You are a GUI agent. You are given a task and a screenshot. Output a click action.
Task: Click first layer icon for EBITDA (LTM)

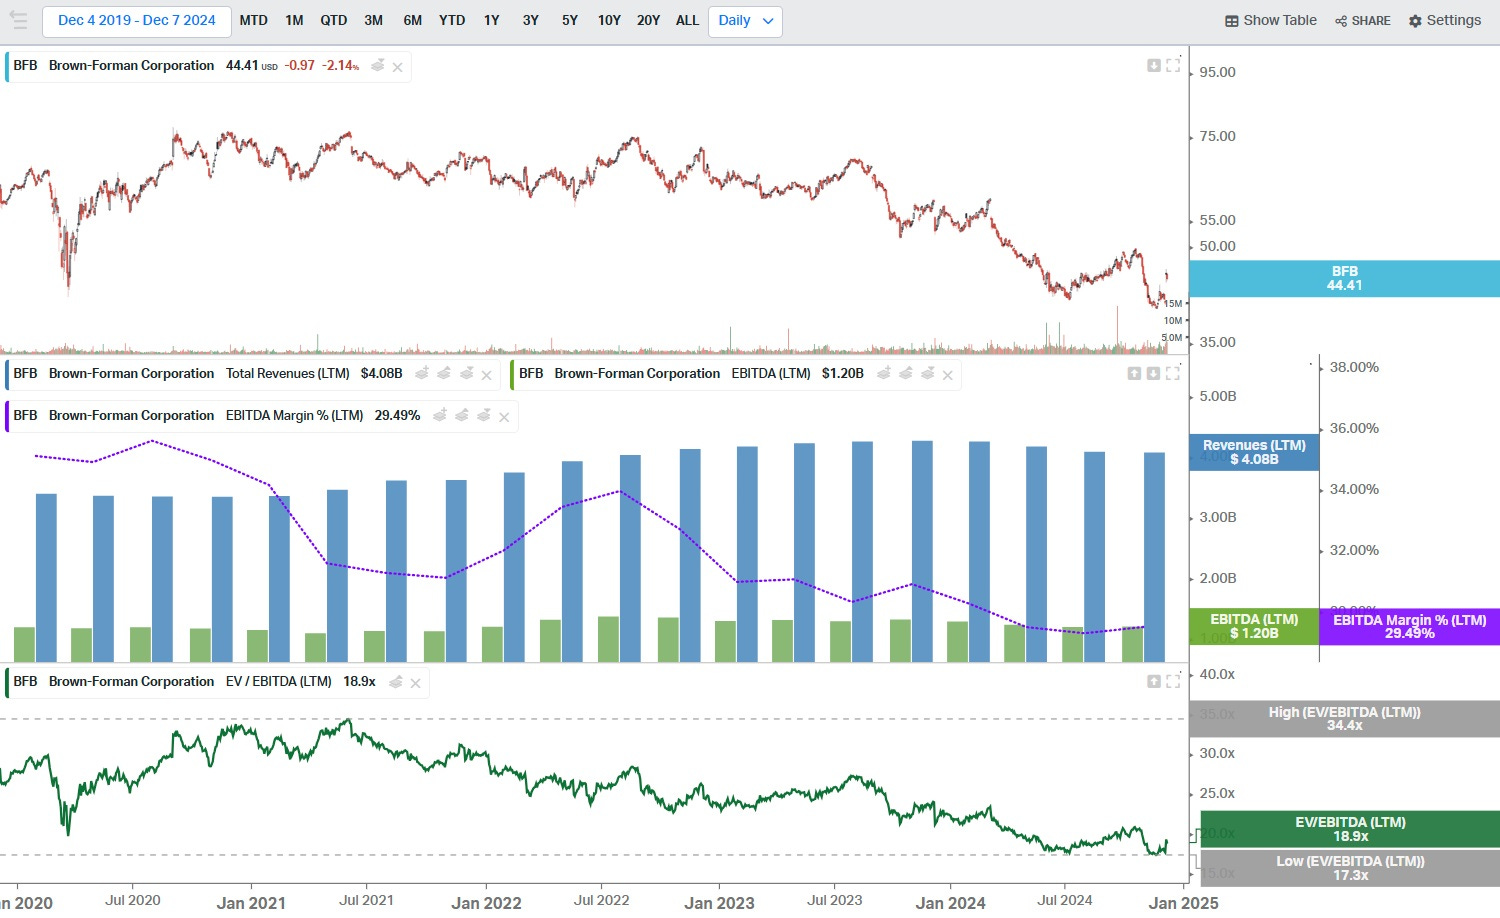[884, 373]
